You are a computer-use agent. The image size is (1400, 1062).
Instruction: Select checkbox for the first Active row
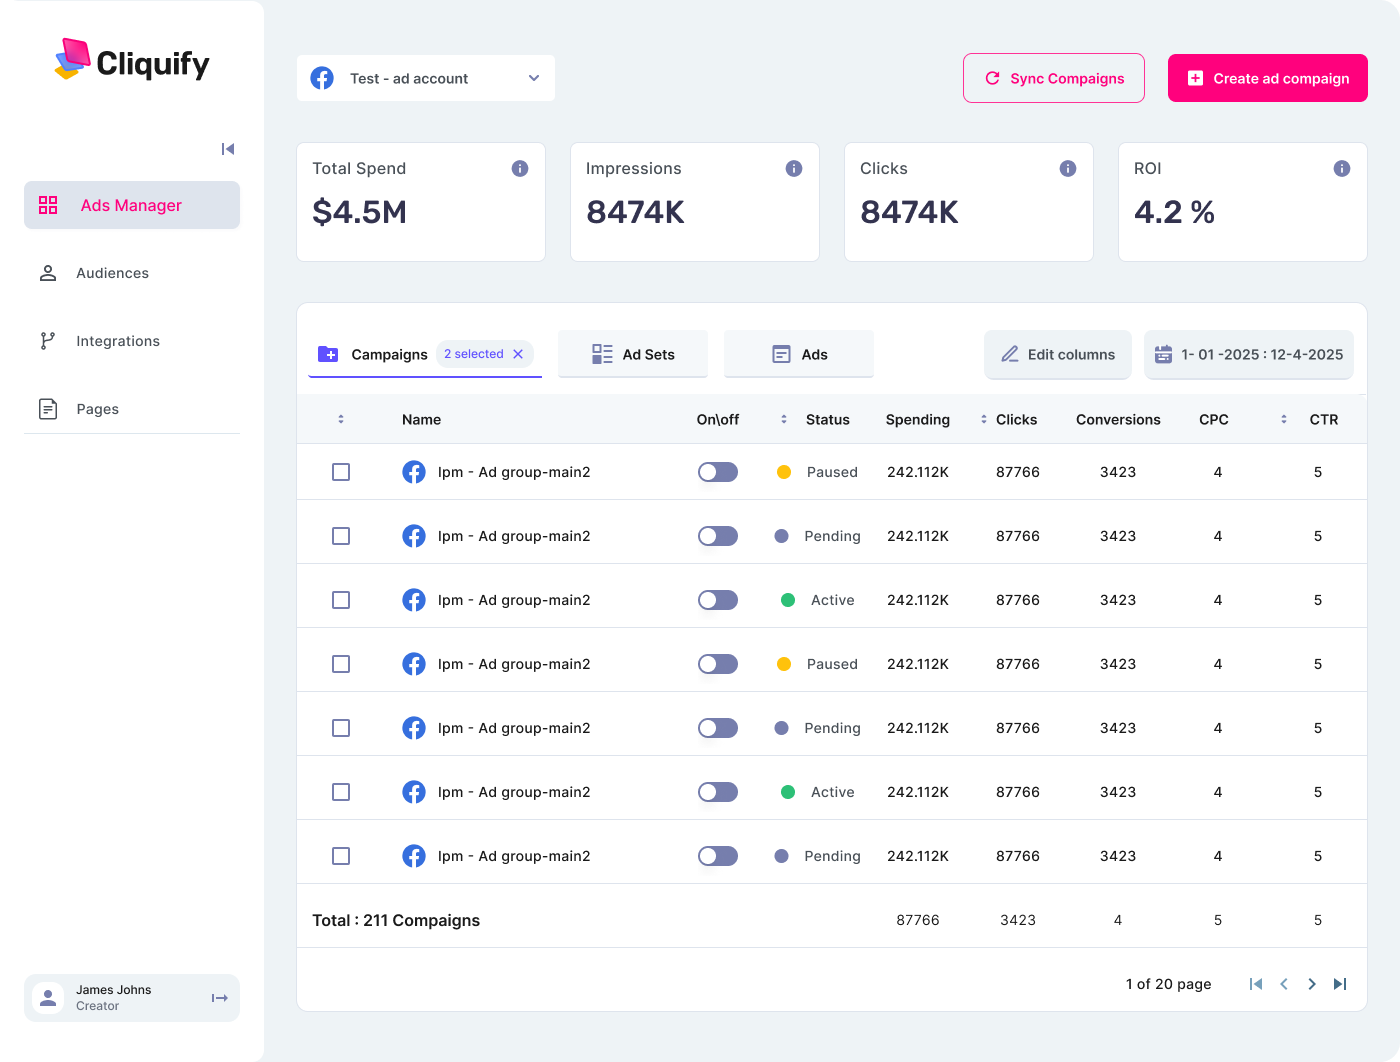(341, 600)
